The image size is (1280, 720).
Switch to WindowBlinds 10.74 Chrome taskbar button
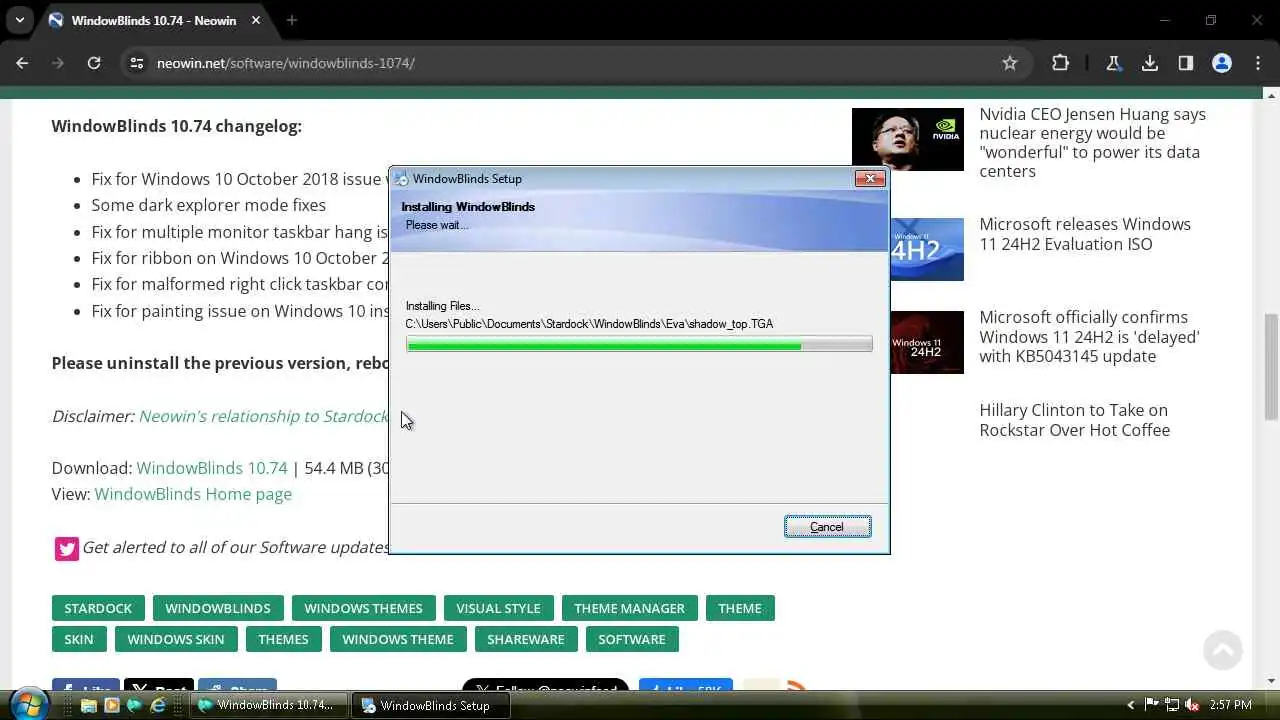269,705
